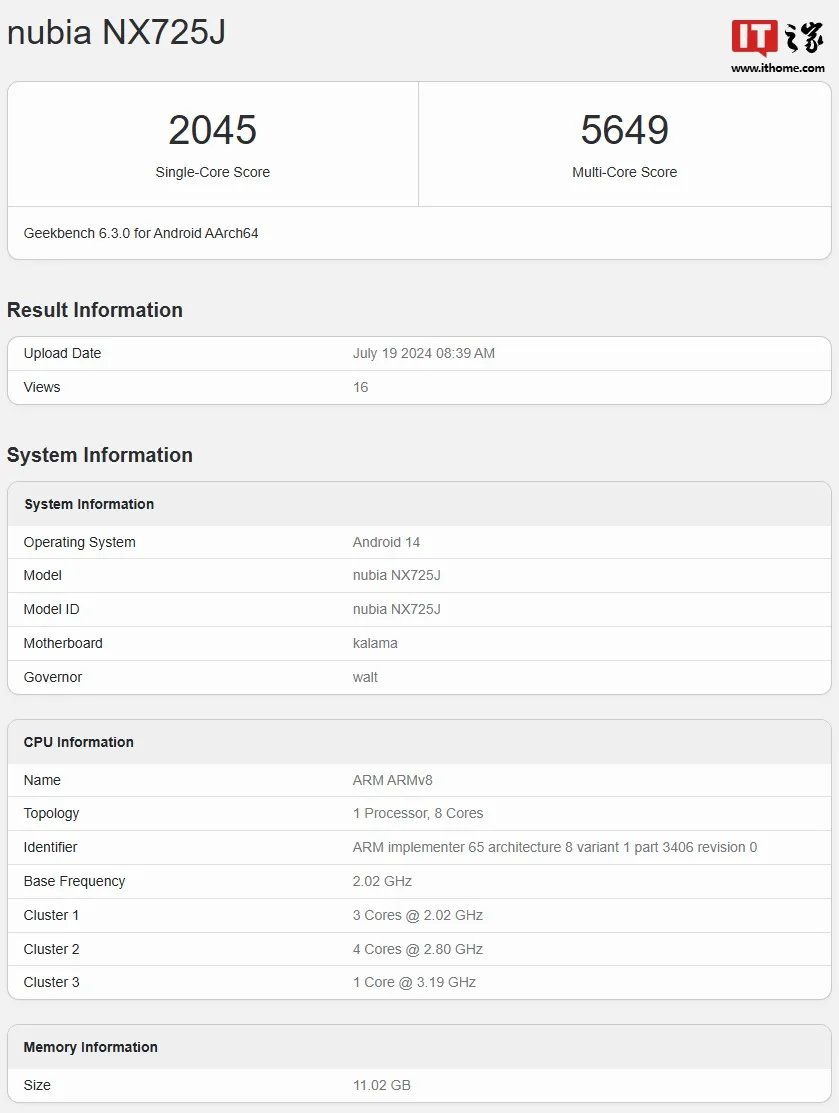Select the value "3 Cores @ 2.02 GHz"
Viewport: 839px width, 1113px height.
418,916
